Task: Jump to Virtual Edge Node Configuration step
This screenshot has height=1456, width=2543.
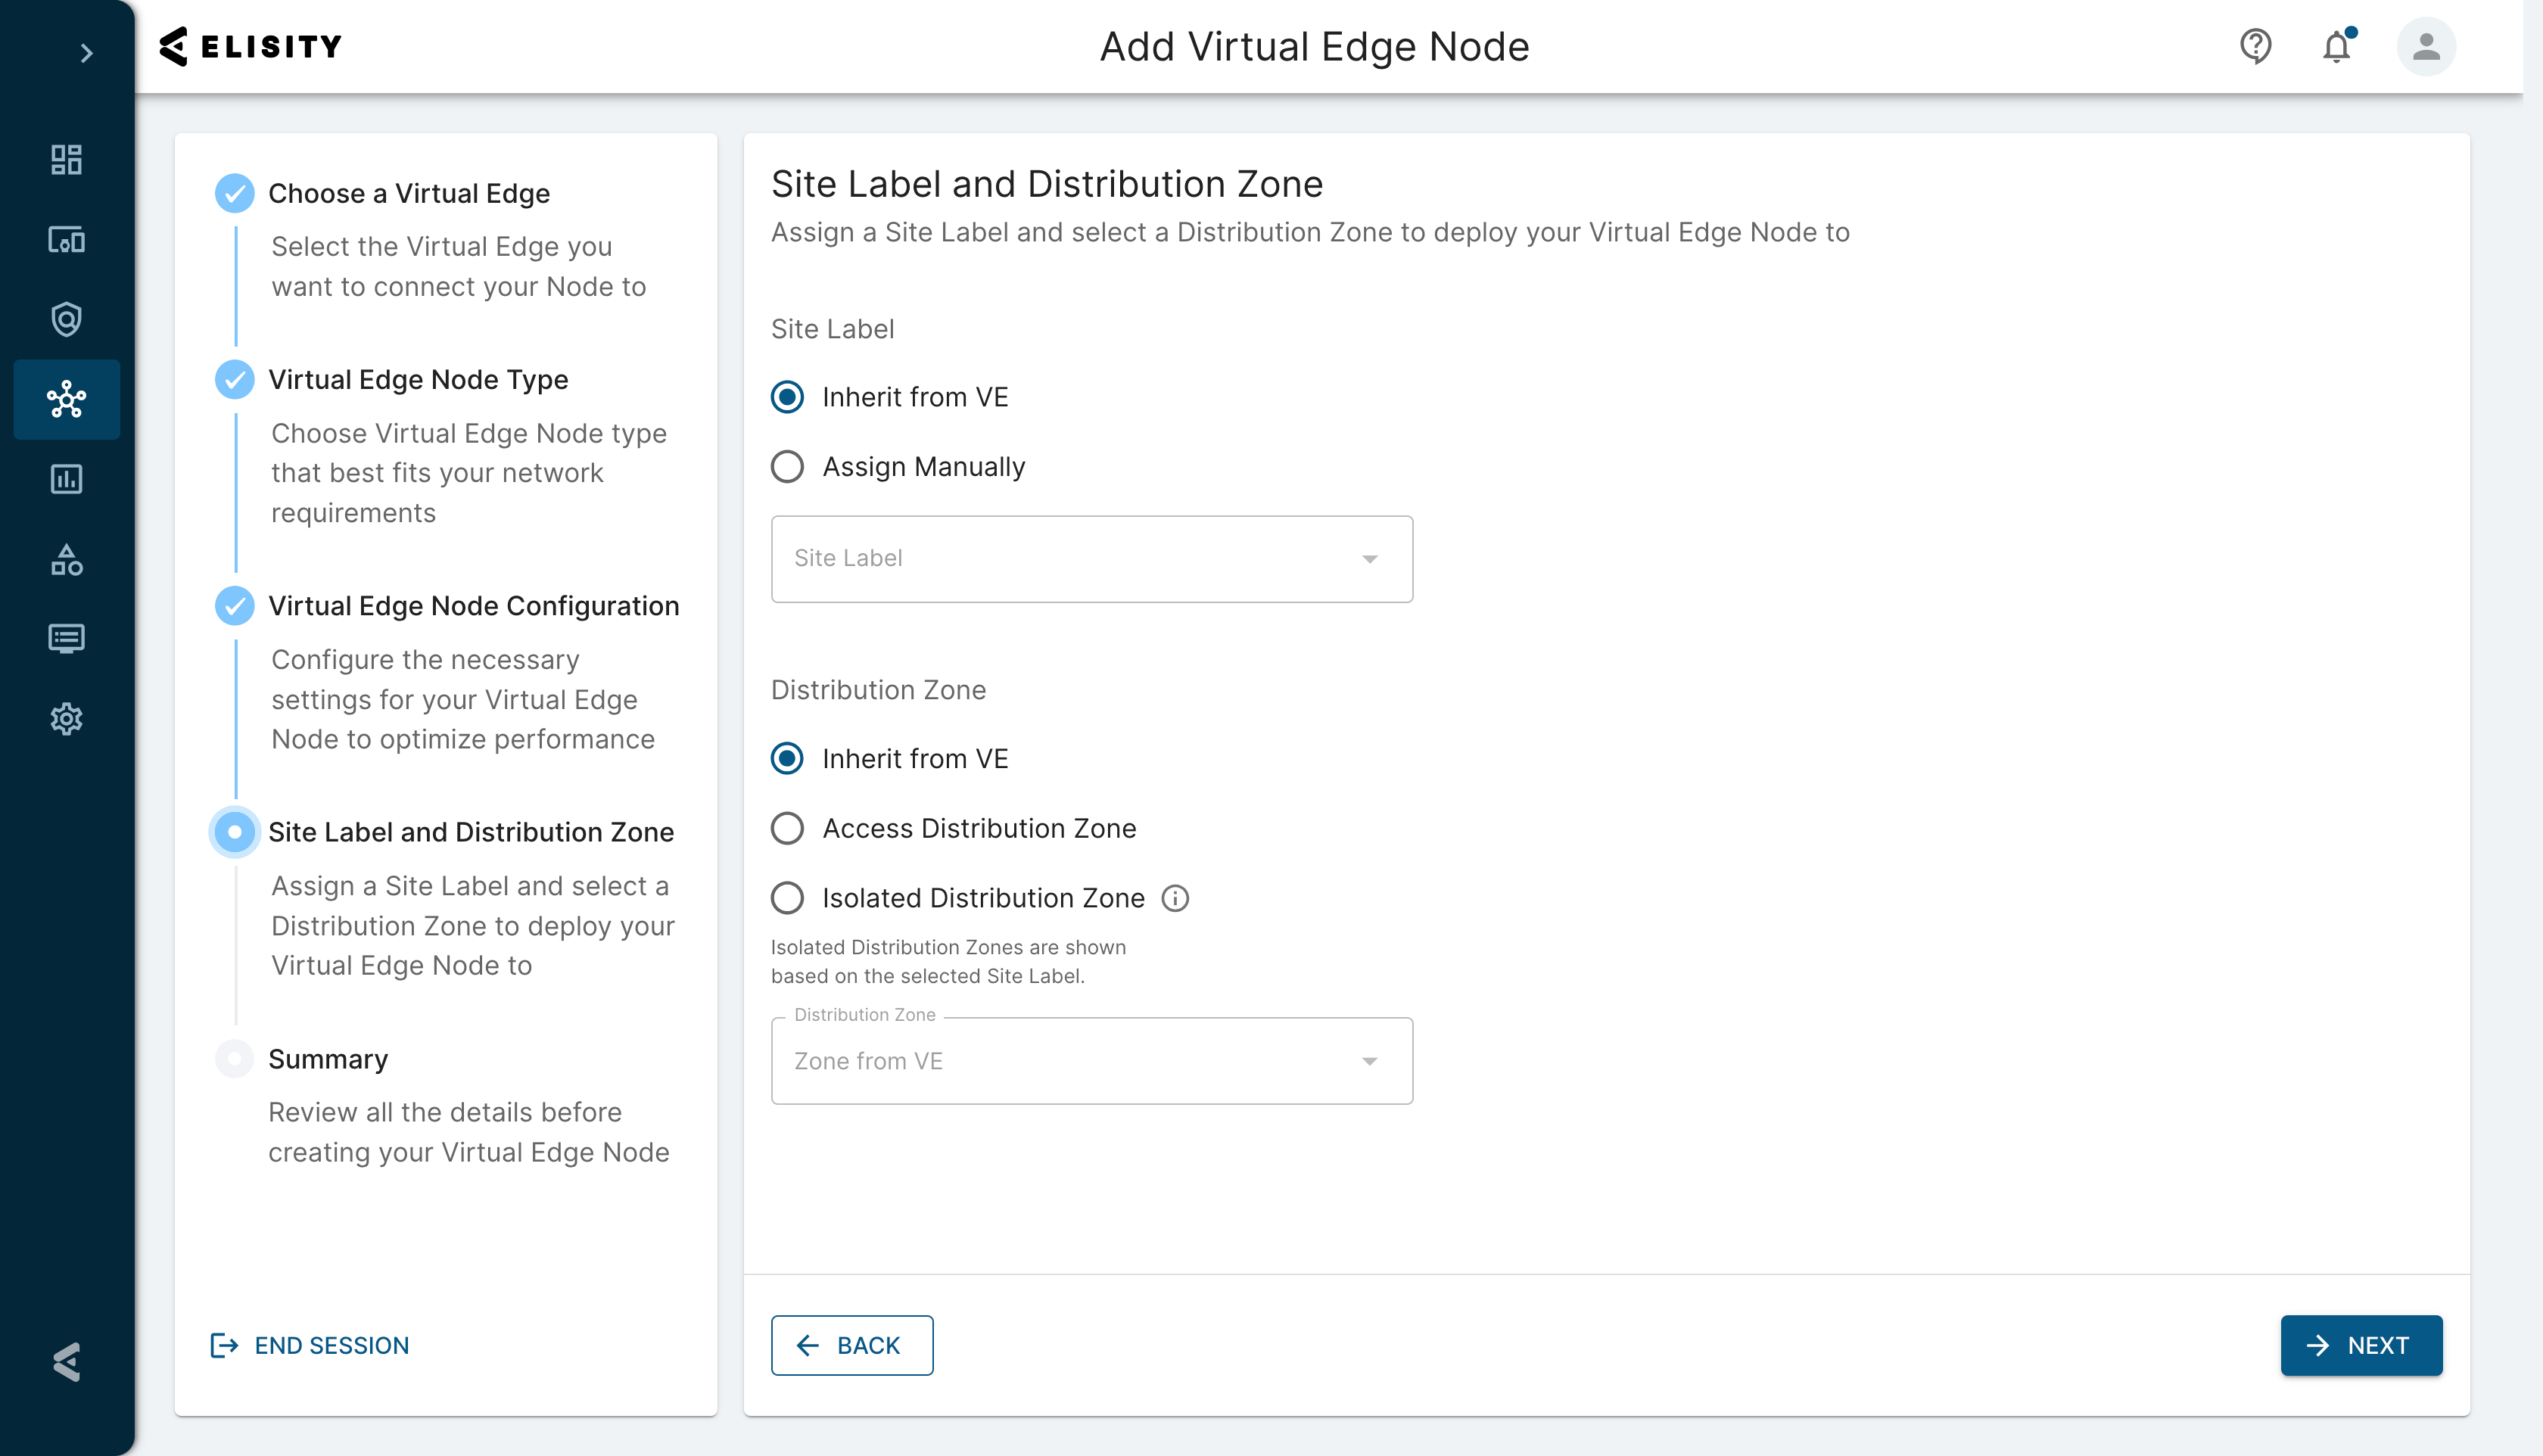Action: [473, 606]
